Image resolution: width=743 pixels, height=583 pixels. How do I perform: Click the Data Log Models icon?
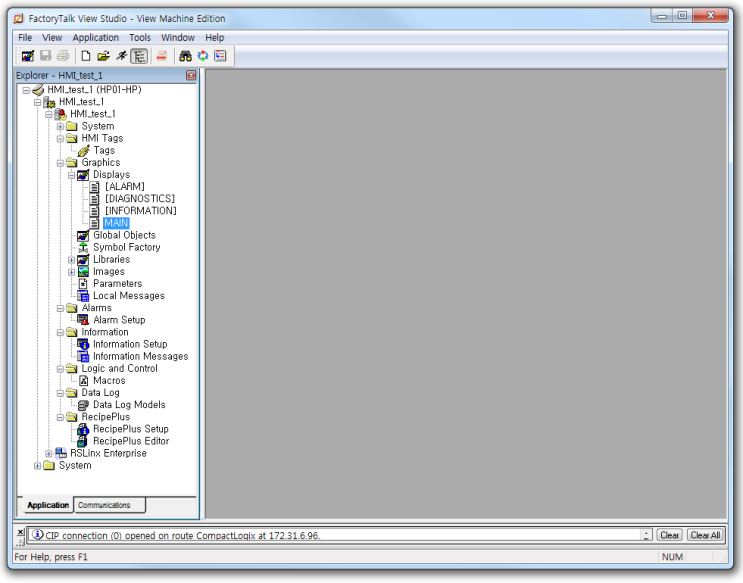83,405
